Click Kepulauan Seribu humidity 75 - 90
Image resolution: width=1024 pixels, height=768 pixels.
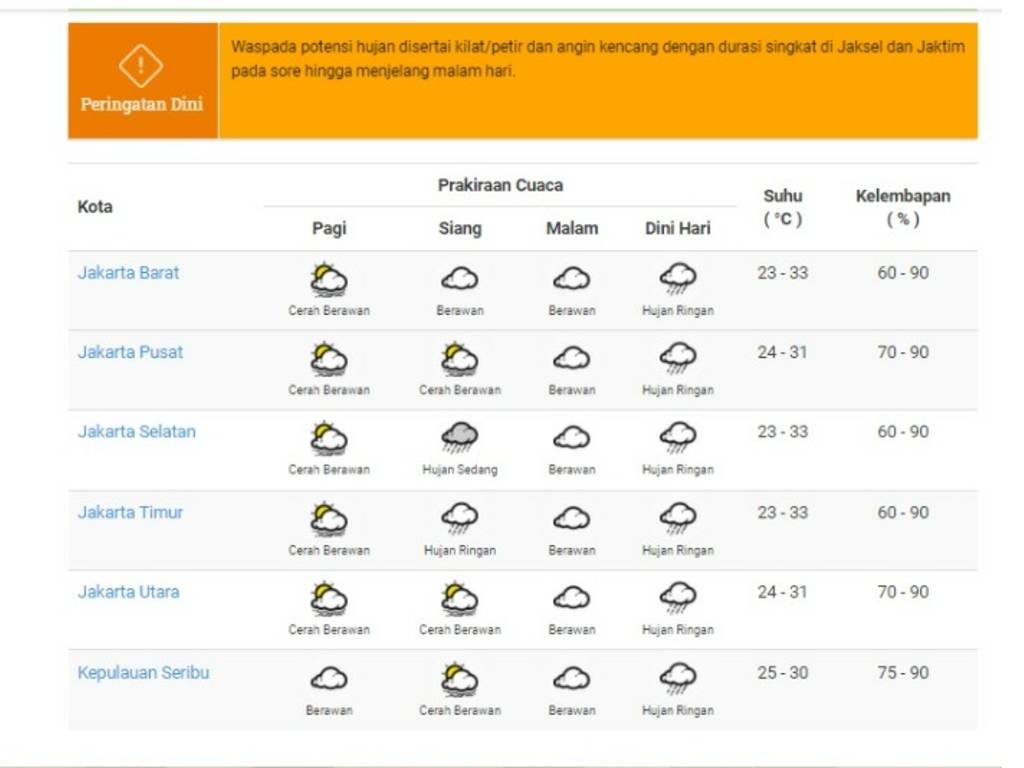(903, 673)
